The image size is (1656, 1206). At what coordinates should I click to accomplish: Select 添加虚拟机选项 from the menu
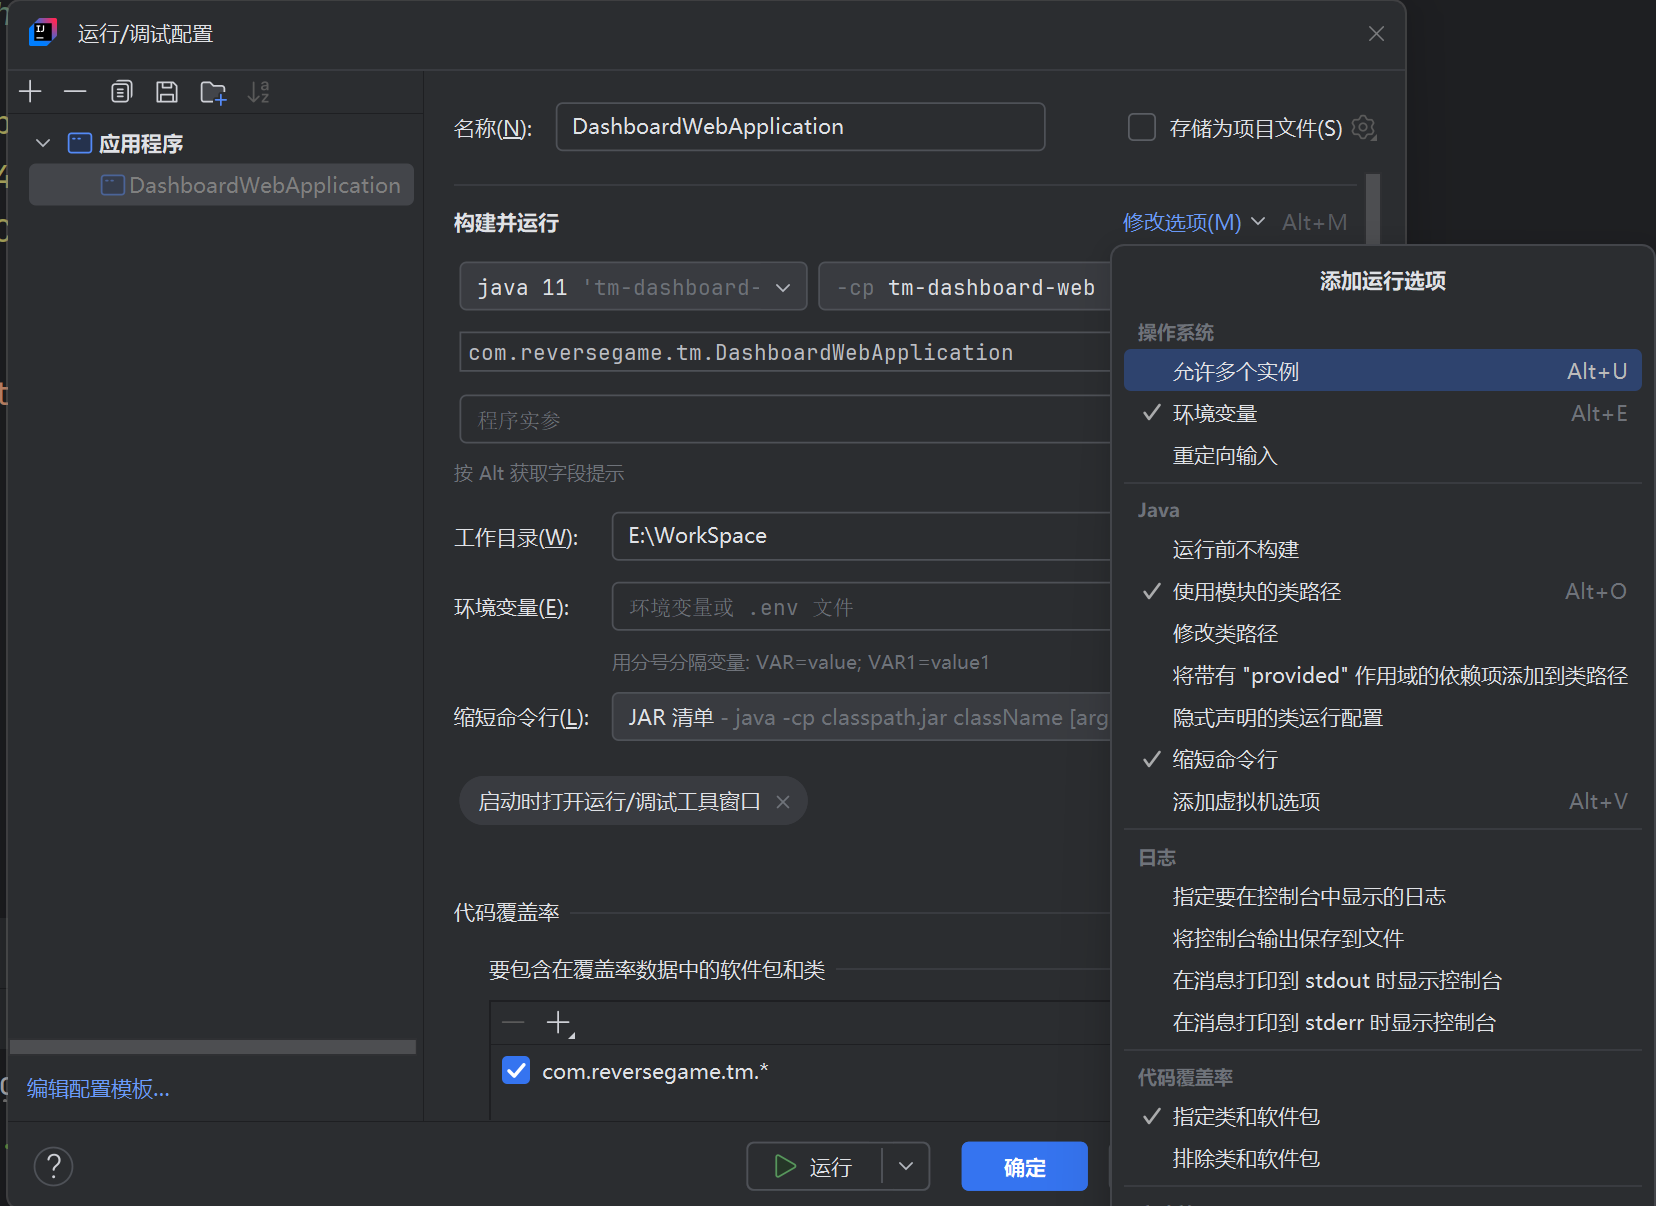pyautogui.click(x=1245, y=801)
